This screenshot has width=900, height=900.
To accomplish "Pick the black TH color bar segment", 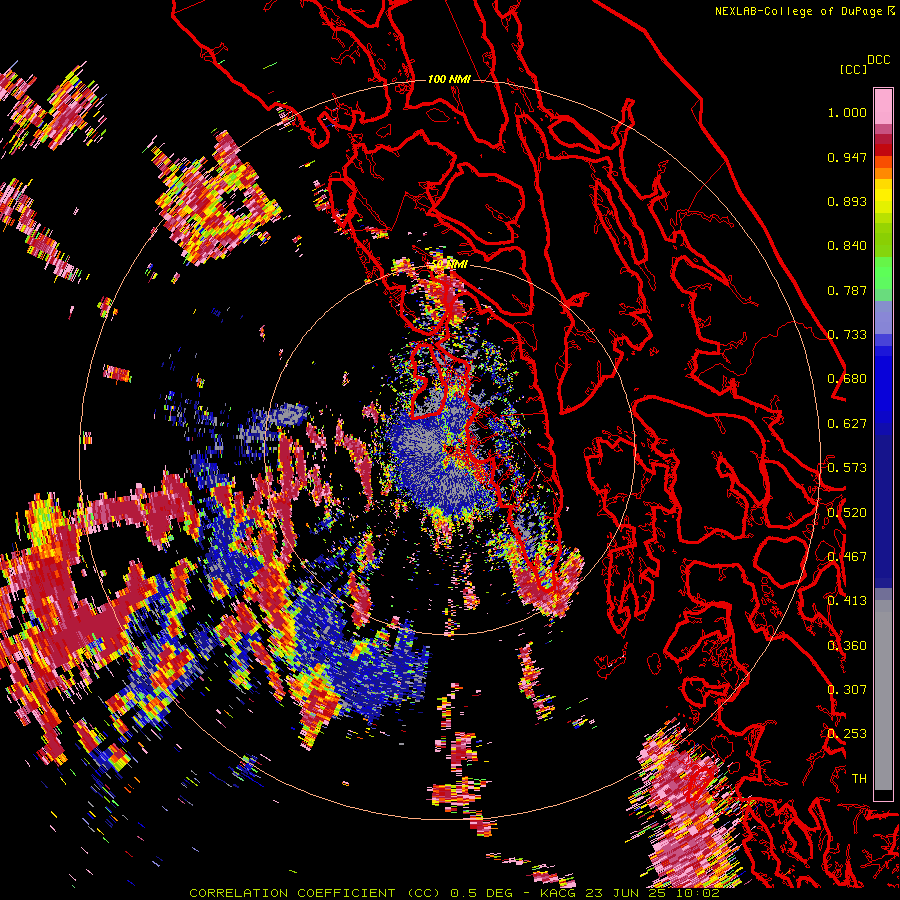I will click(883, 795).
